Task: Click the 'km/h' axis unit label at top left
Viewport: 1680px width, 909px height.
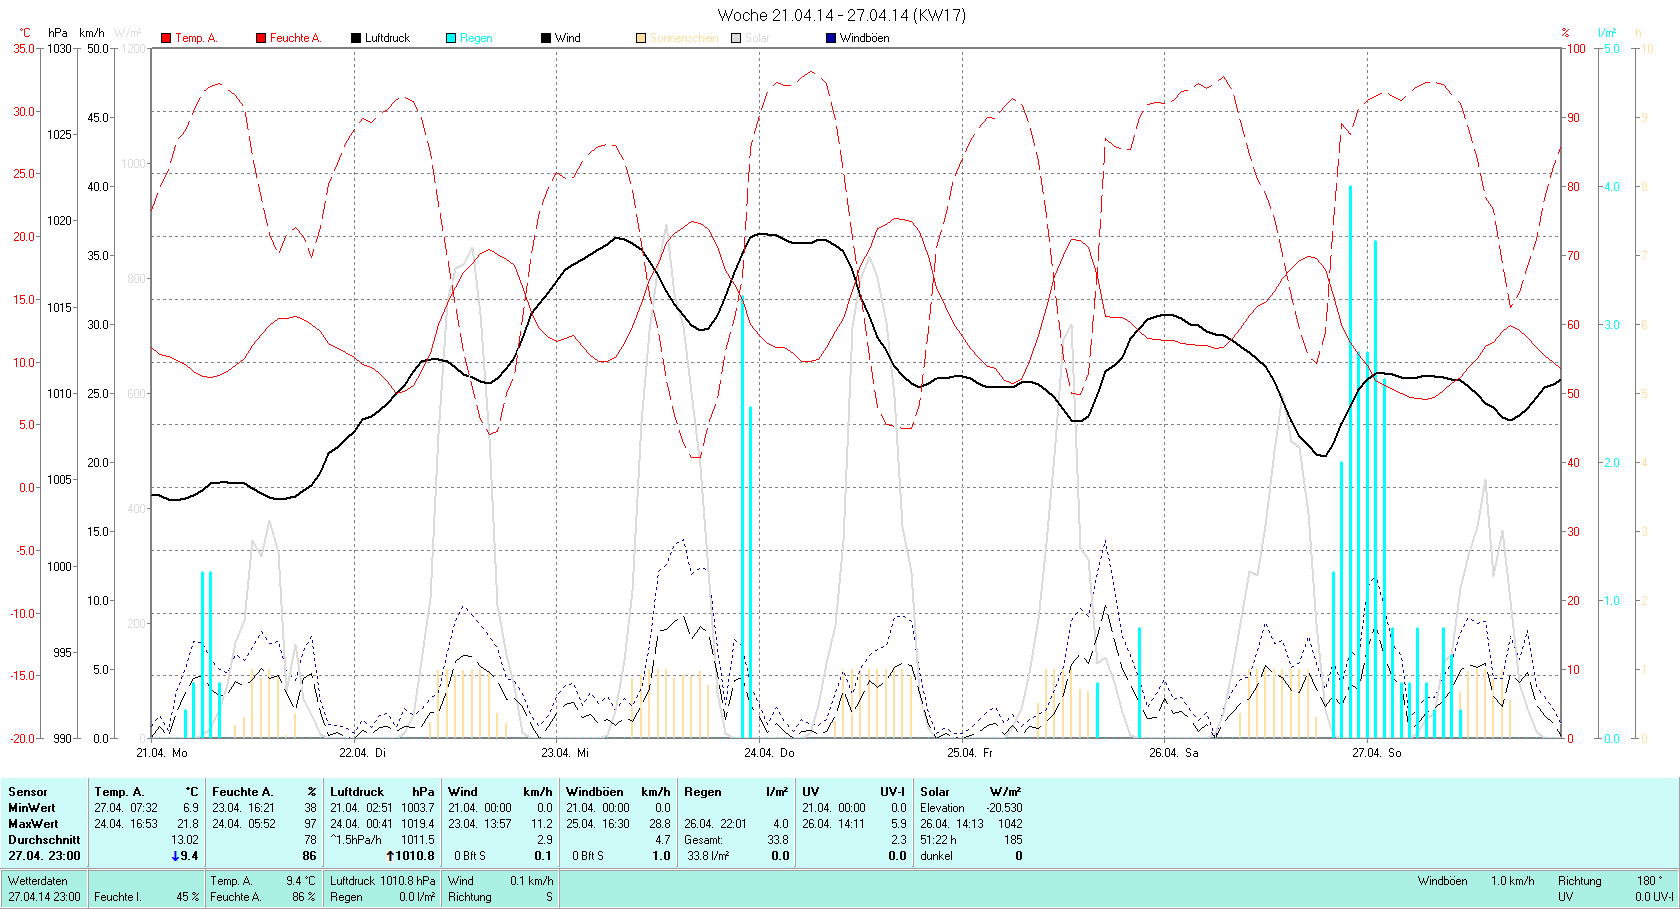Action: [x=92, y=33]
